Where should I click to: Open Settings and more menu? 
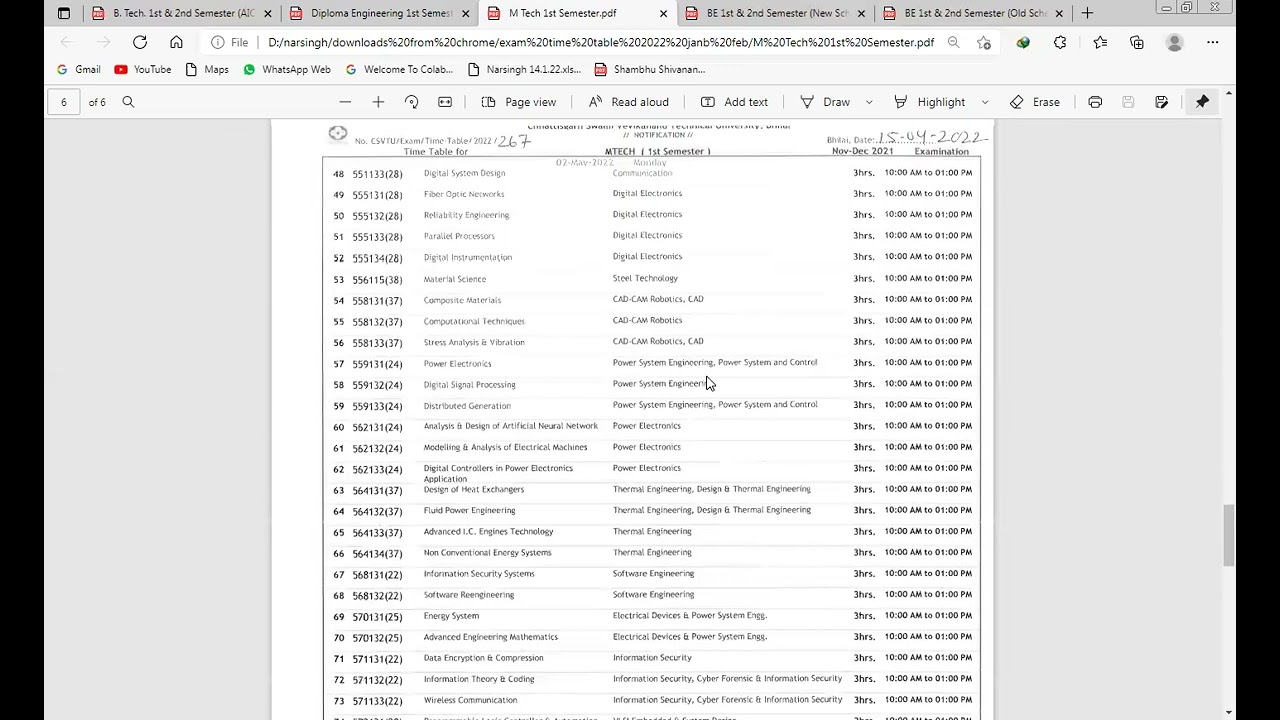pos(1212,42)
